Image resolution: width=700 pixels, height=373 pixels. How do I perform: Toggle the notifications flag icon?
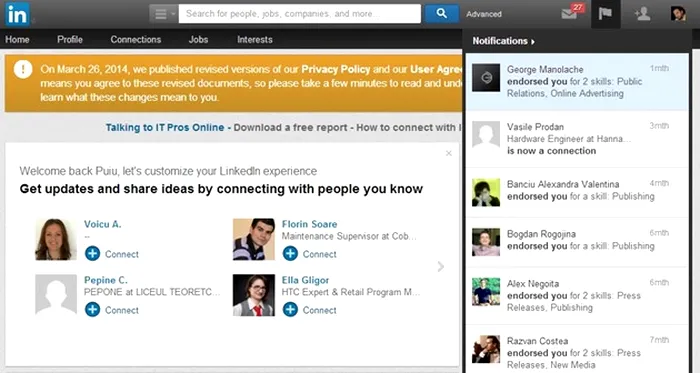(605, 14)
